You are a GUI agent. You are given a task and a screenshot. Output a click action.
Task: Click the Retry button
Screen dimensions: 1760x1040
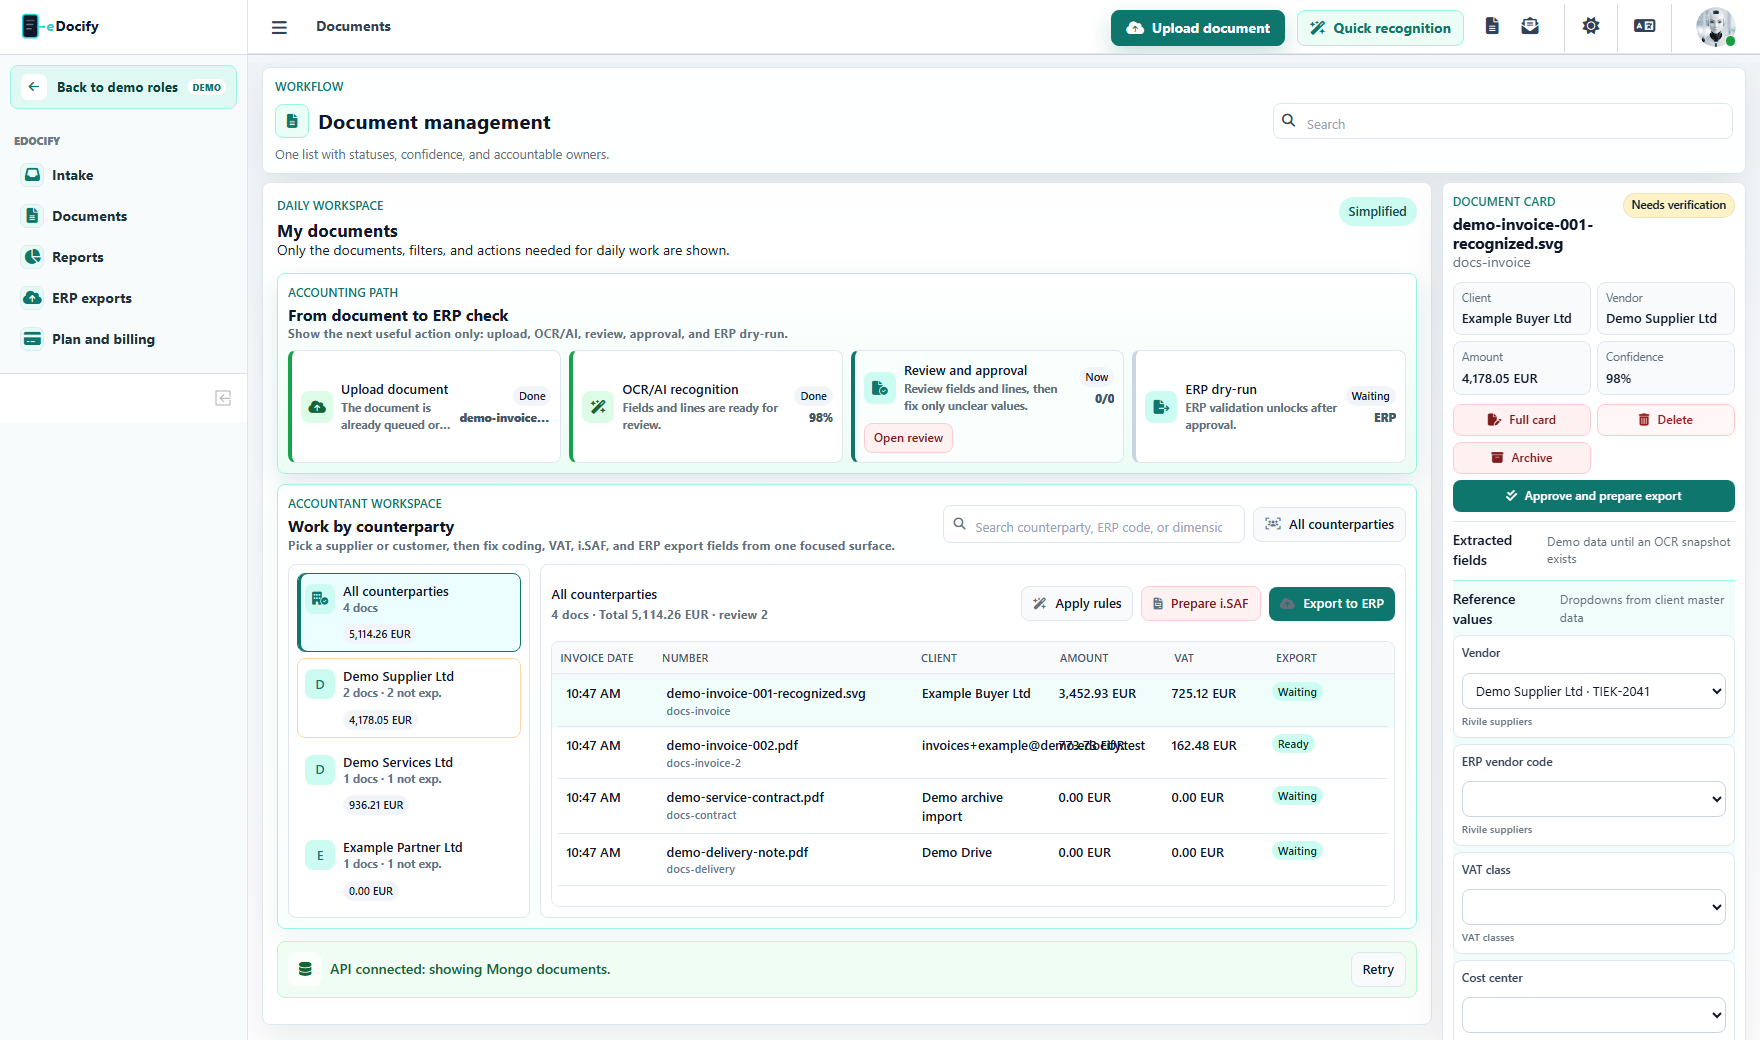tap(1378, 969)
